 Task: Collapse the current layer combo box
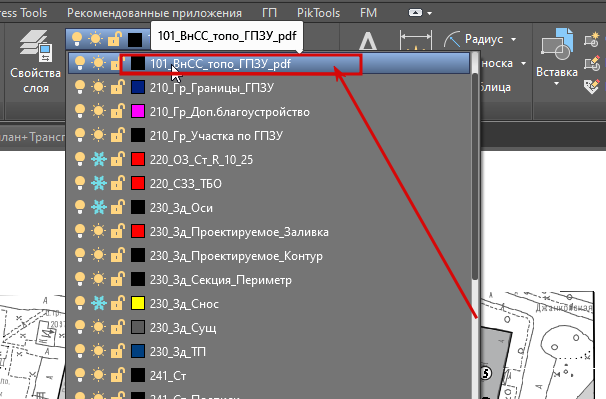tap(107, 39)
